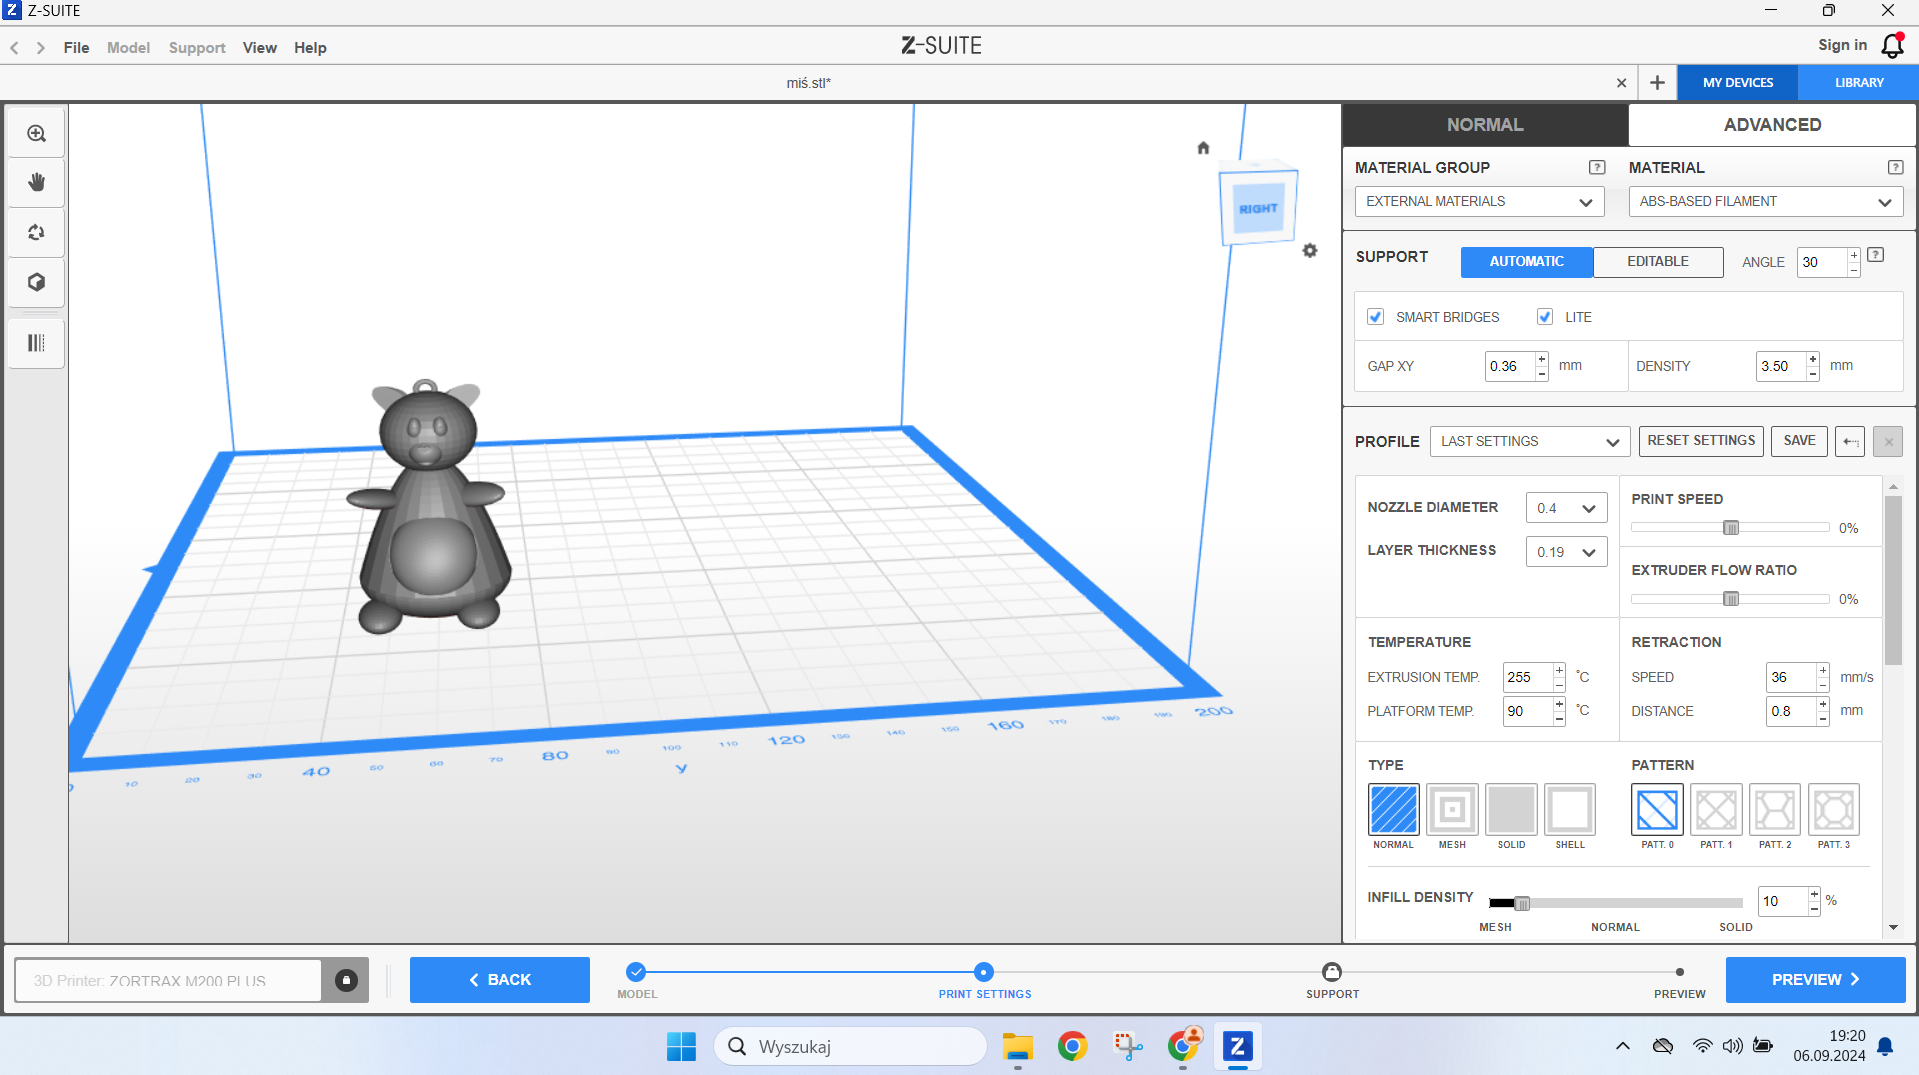The image size is (1919, 1075).
Task: Open the File menu
Action: click(x=76, y=48)
